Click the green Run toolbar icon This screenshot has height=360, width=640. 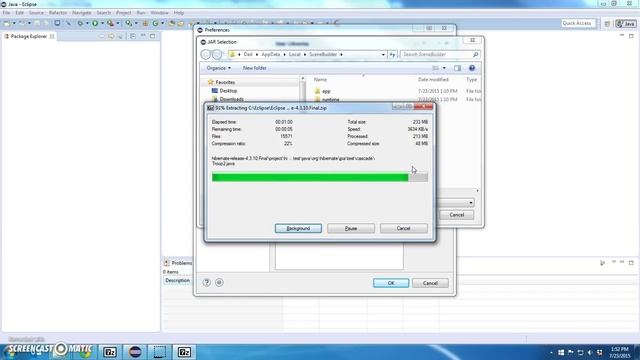click(x=95, y=23)
